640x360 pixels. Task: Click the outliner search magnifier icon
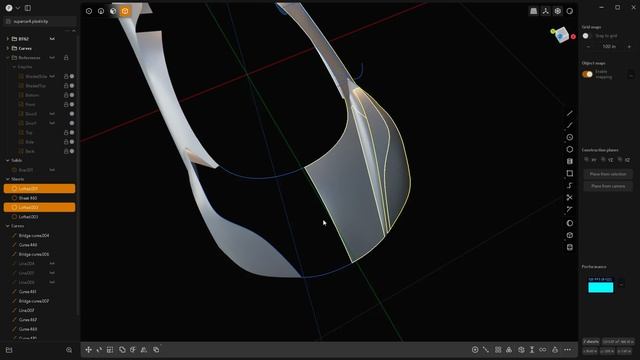coord(69,350)
